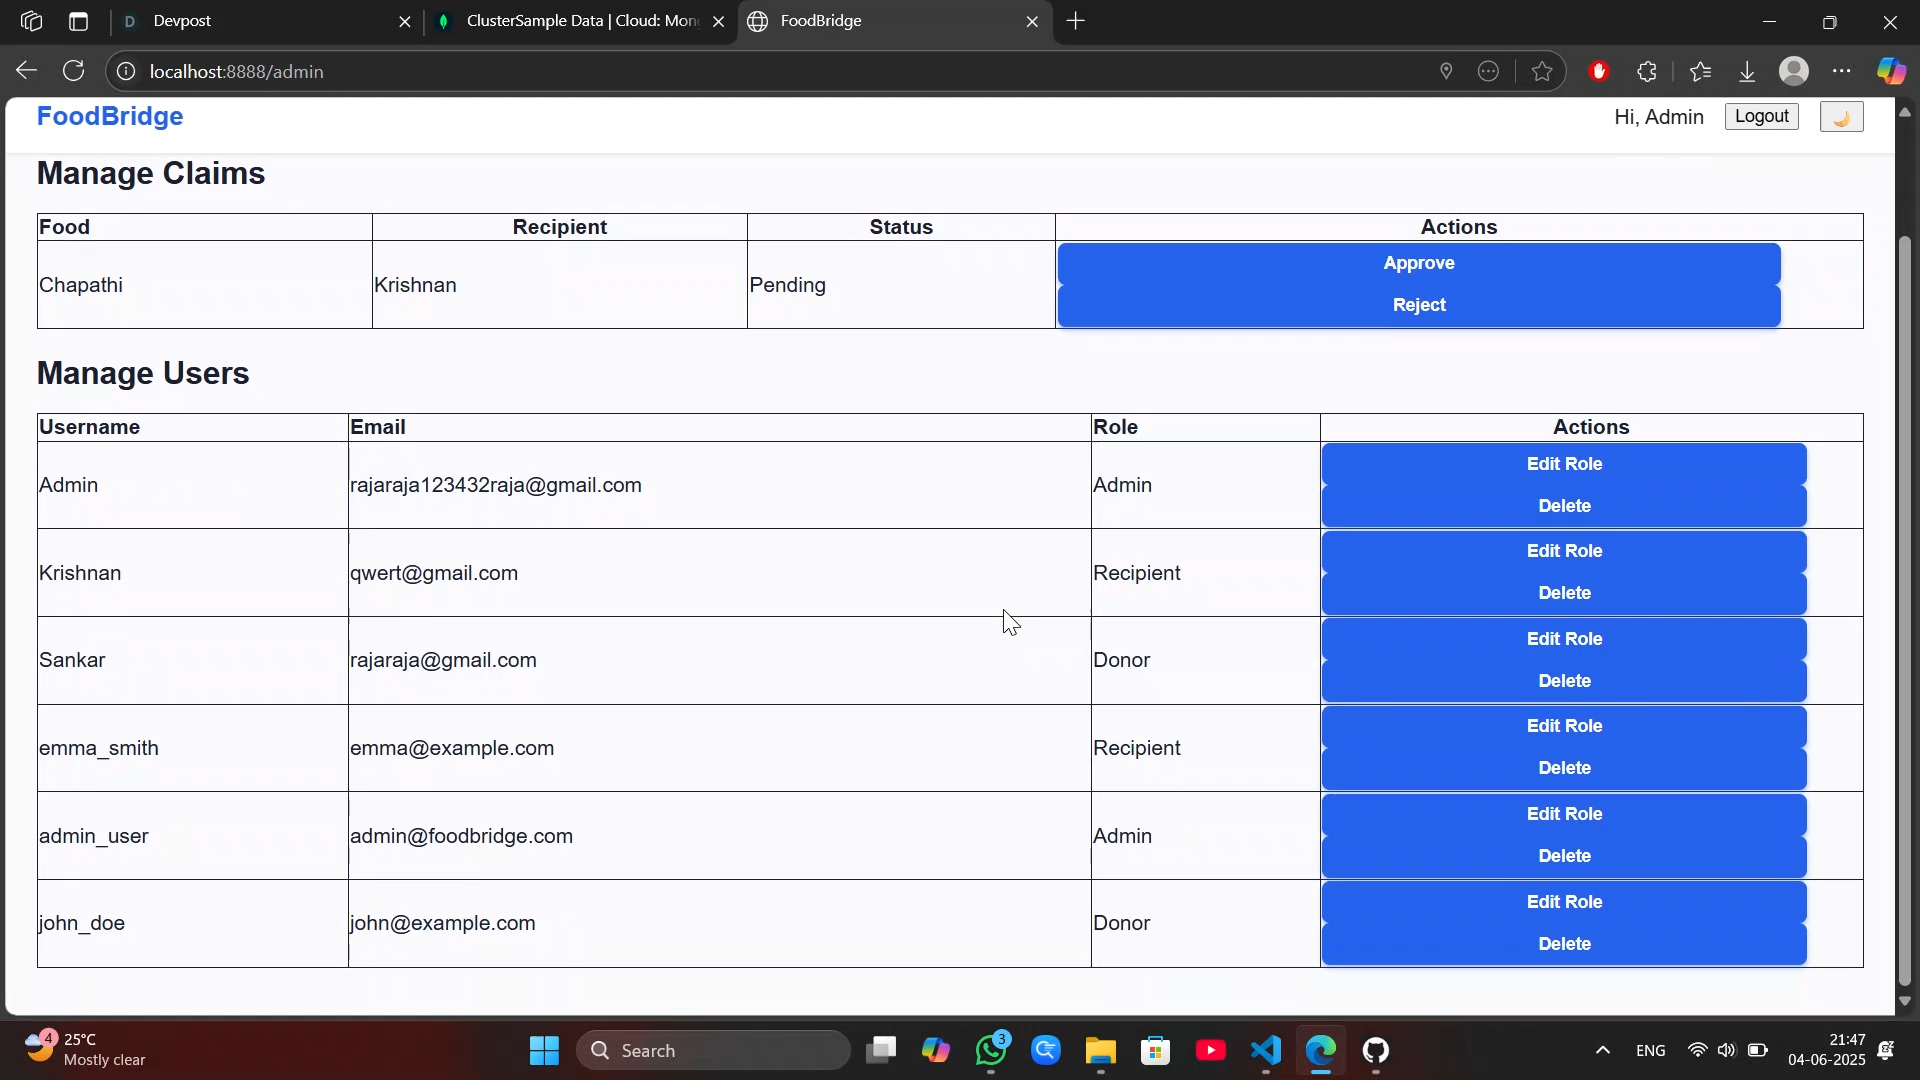Open the browser extensions puzzle icon
Viewport: 1920px width, 1080px height.
(x=1647, y=71)
